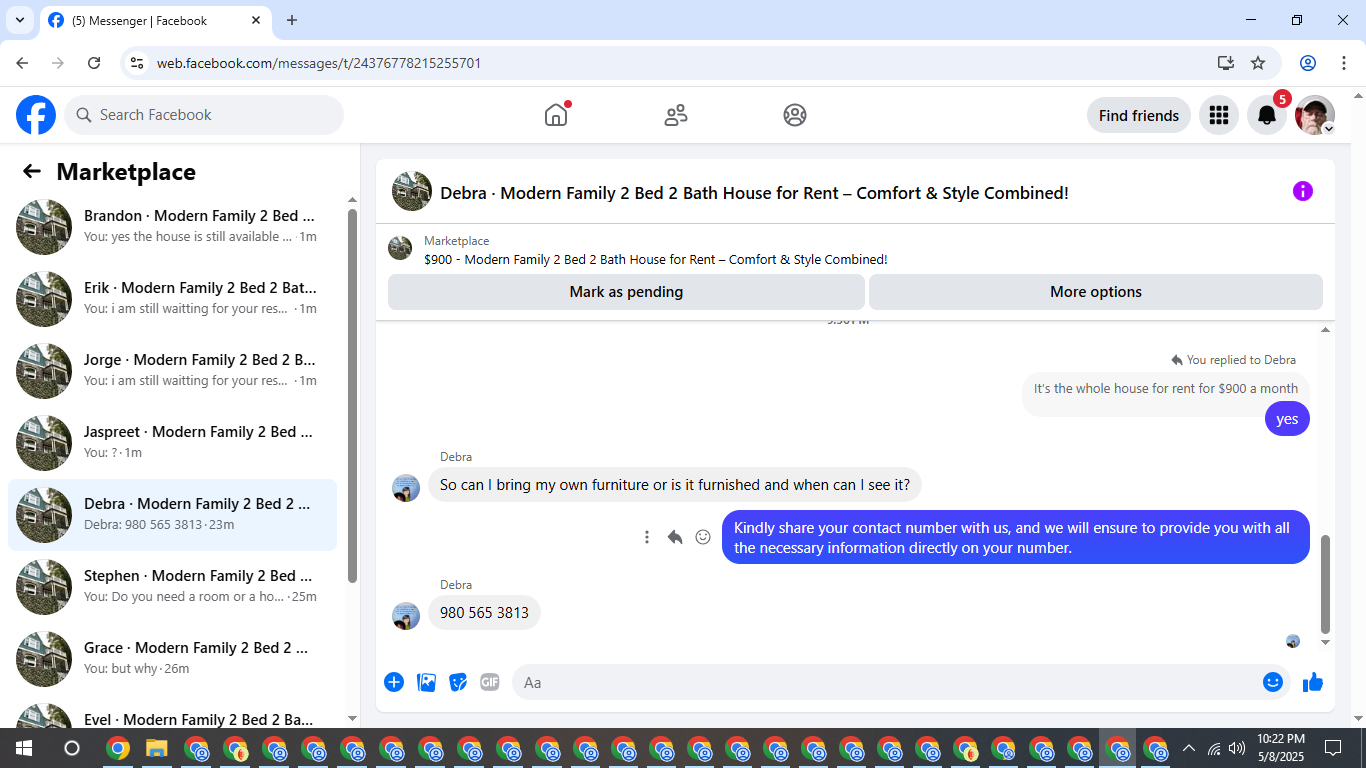Click the 'yes' message bubble
Image resolution: width=1366 pixels, height=768 pixels.
[x=1287, y=419]
